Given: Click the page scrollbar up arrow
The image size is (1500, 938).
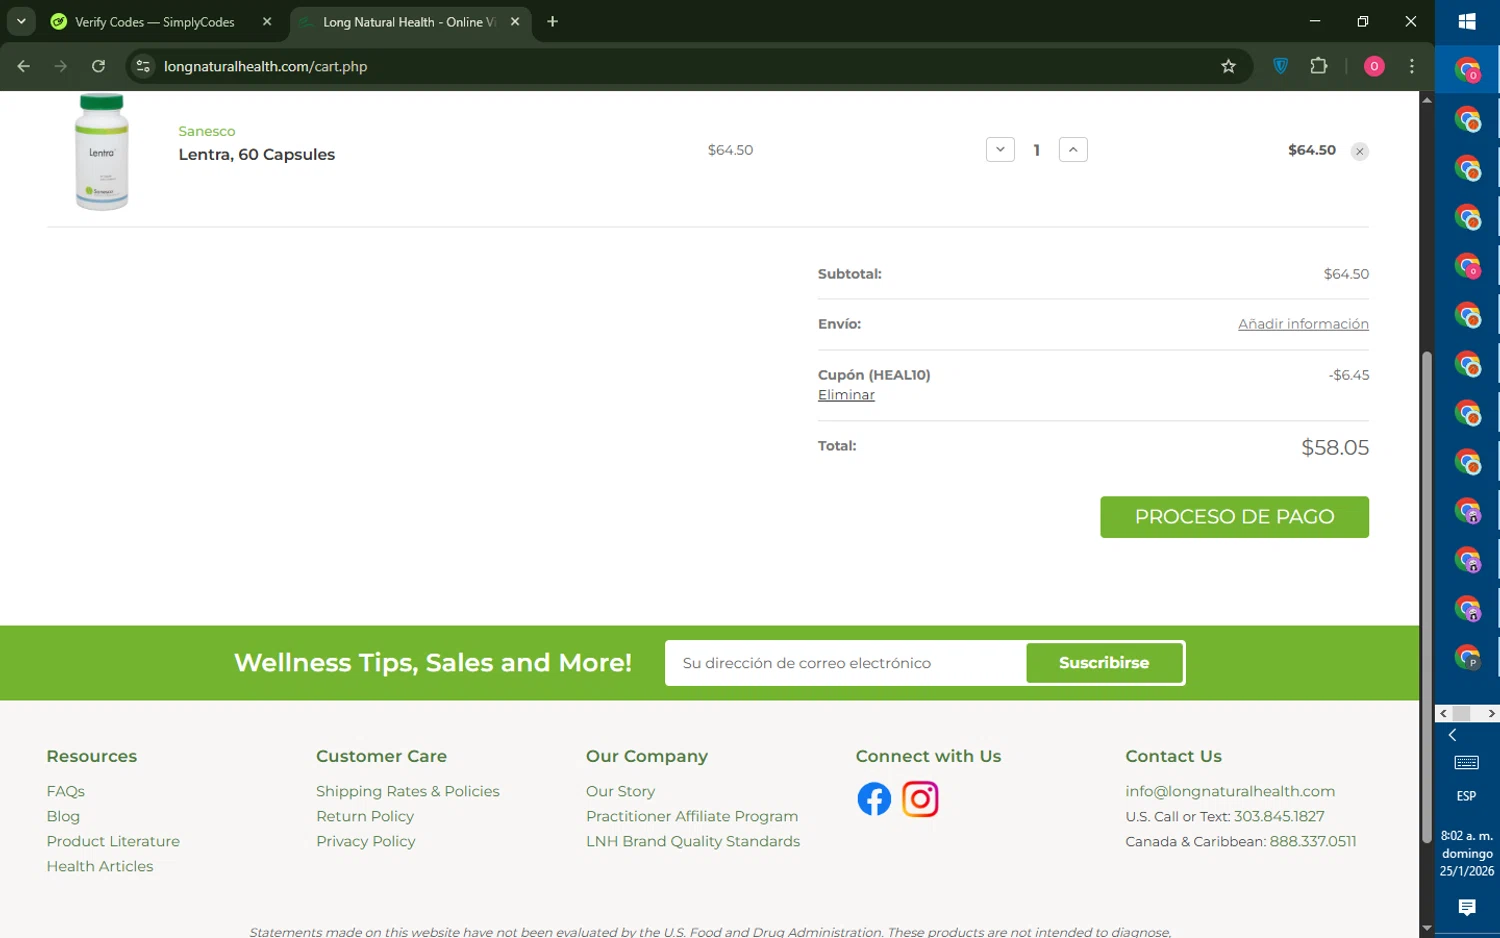Looking at the screenshot, I should (x=1427, y=99).
